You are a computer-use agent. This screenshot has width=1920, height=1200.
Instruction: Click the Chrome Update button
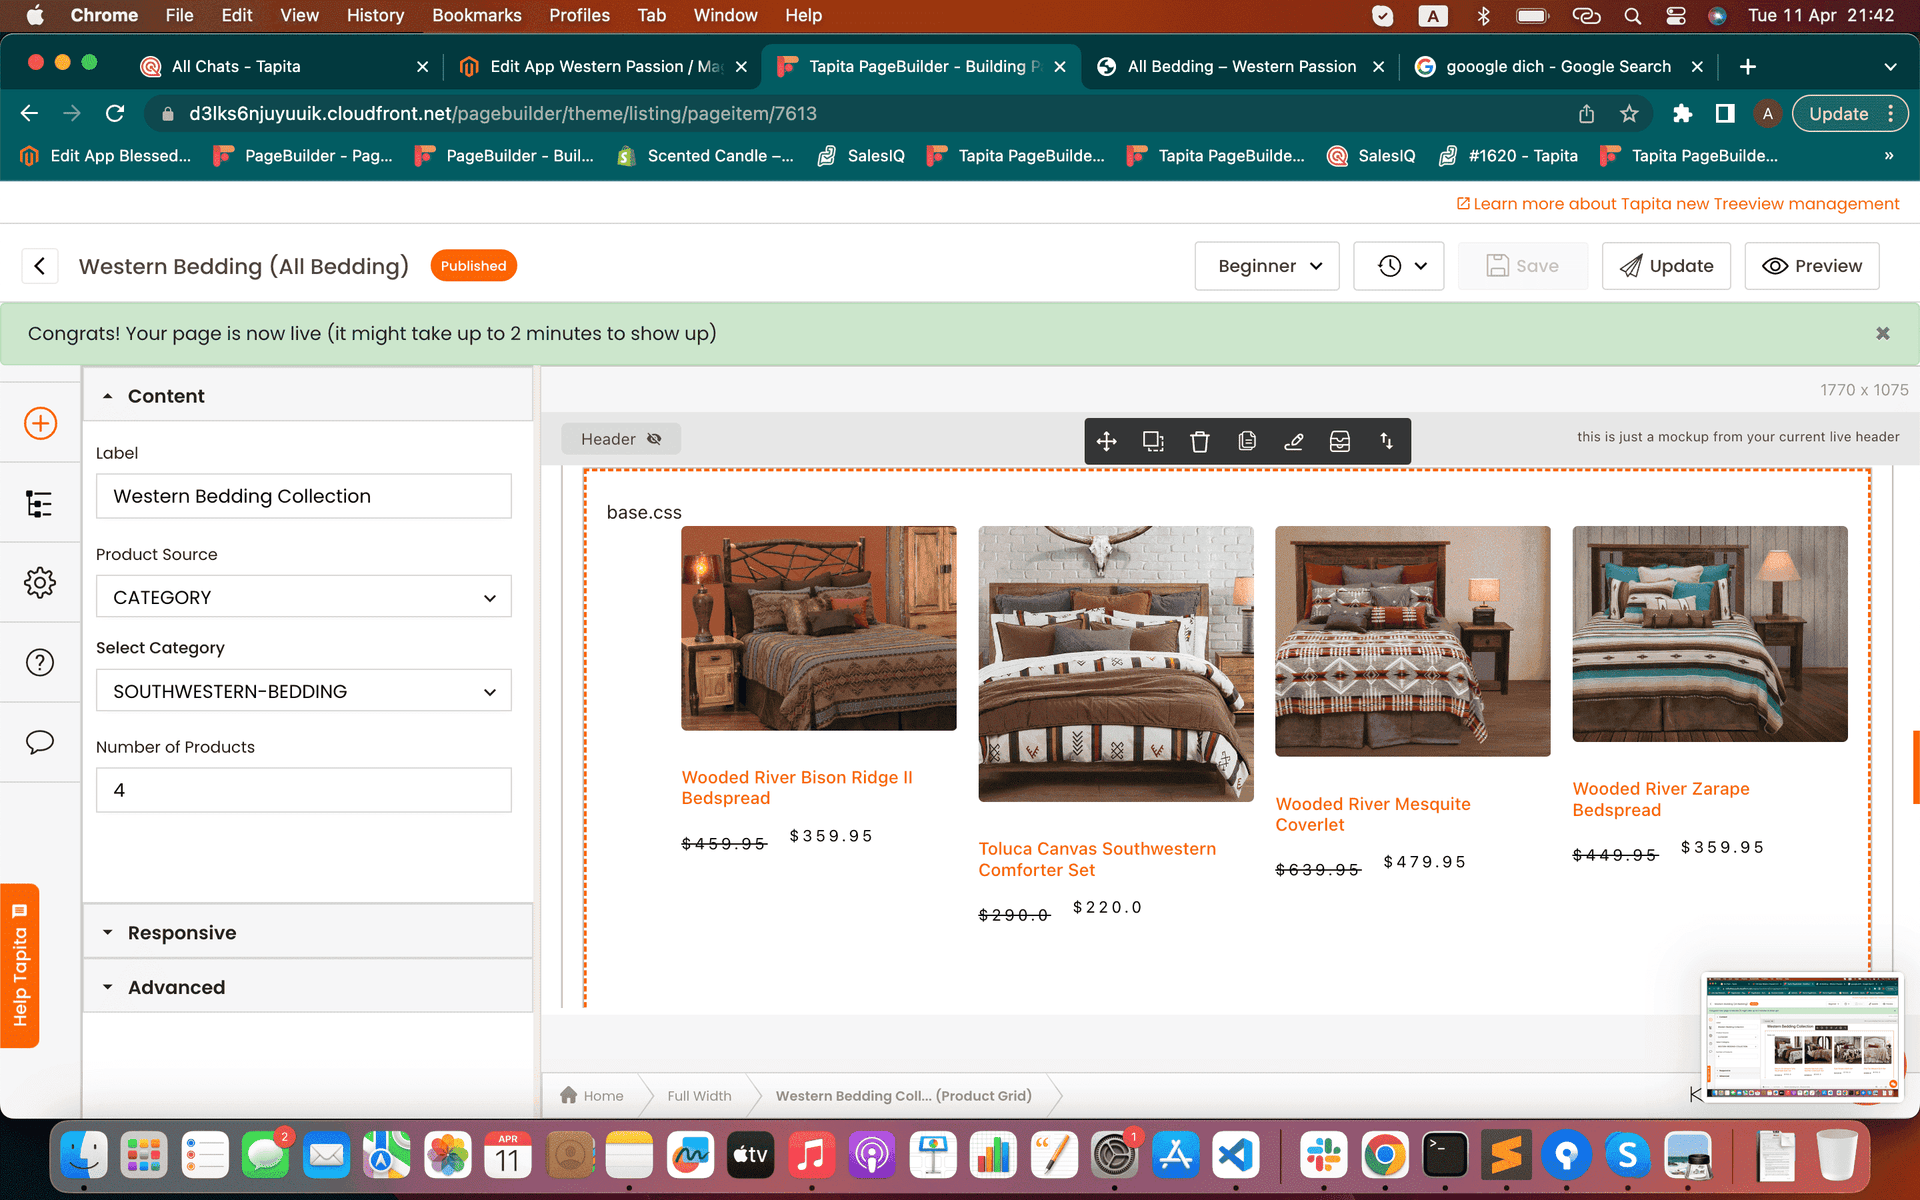point(1850,114)
